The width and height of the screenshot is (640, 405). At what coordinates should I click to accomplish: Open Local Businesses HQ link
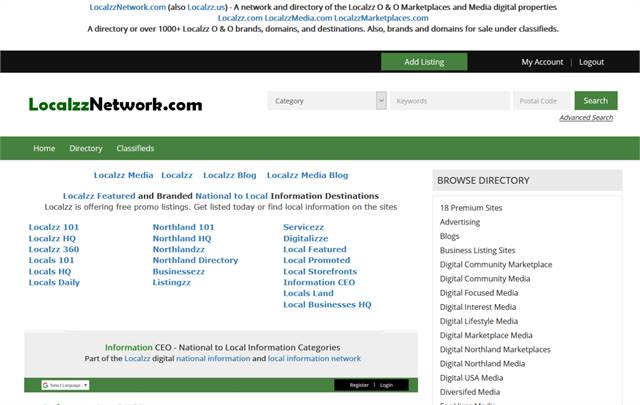tap(327, 305)
